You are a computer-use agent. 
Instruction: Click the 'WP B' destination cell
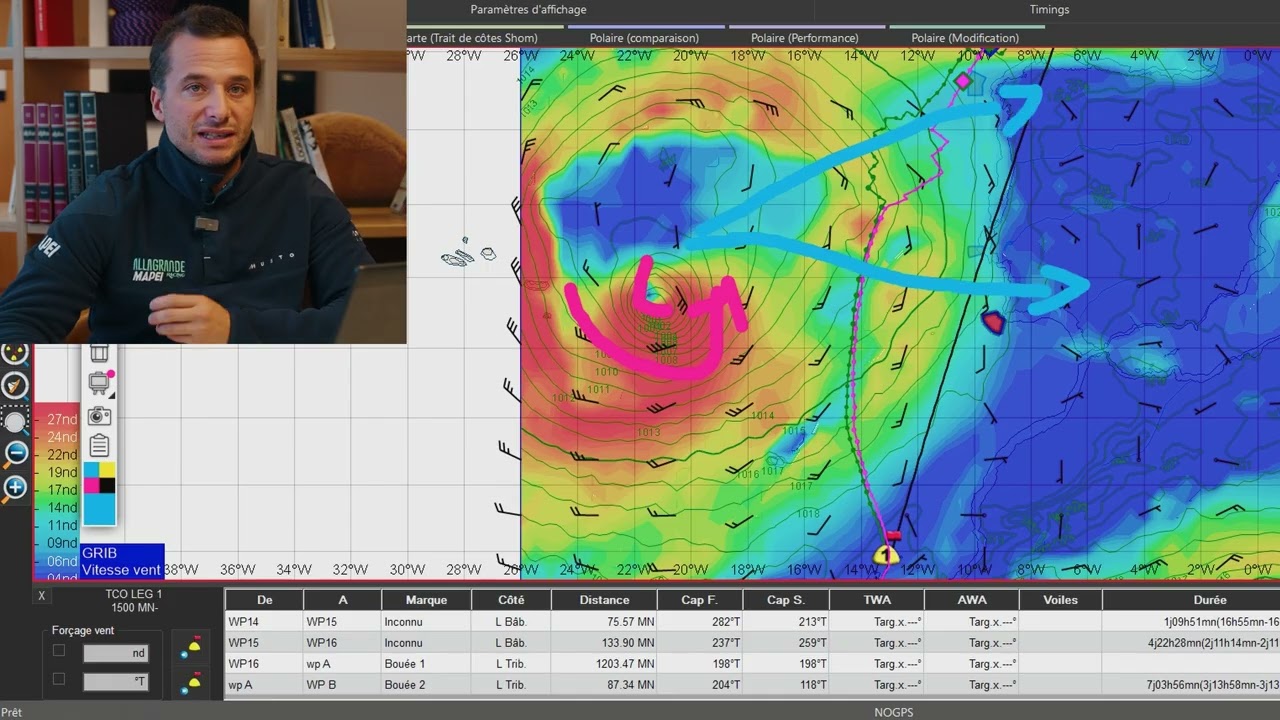[x=343, y=685]
